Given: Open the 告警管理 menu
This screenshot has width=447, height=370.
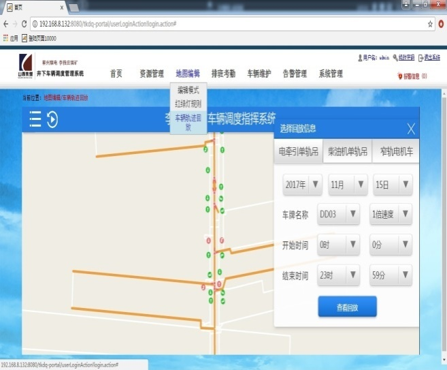Looking at the screenshot, I should click(295, 74).
